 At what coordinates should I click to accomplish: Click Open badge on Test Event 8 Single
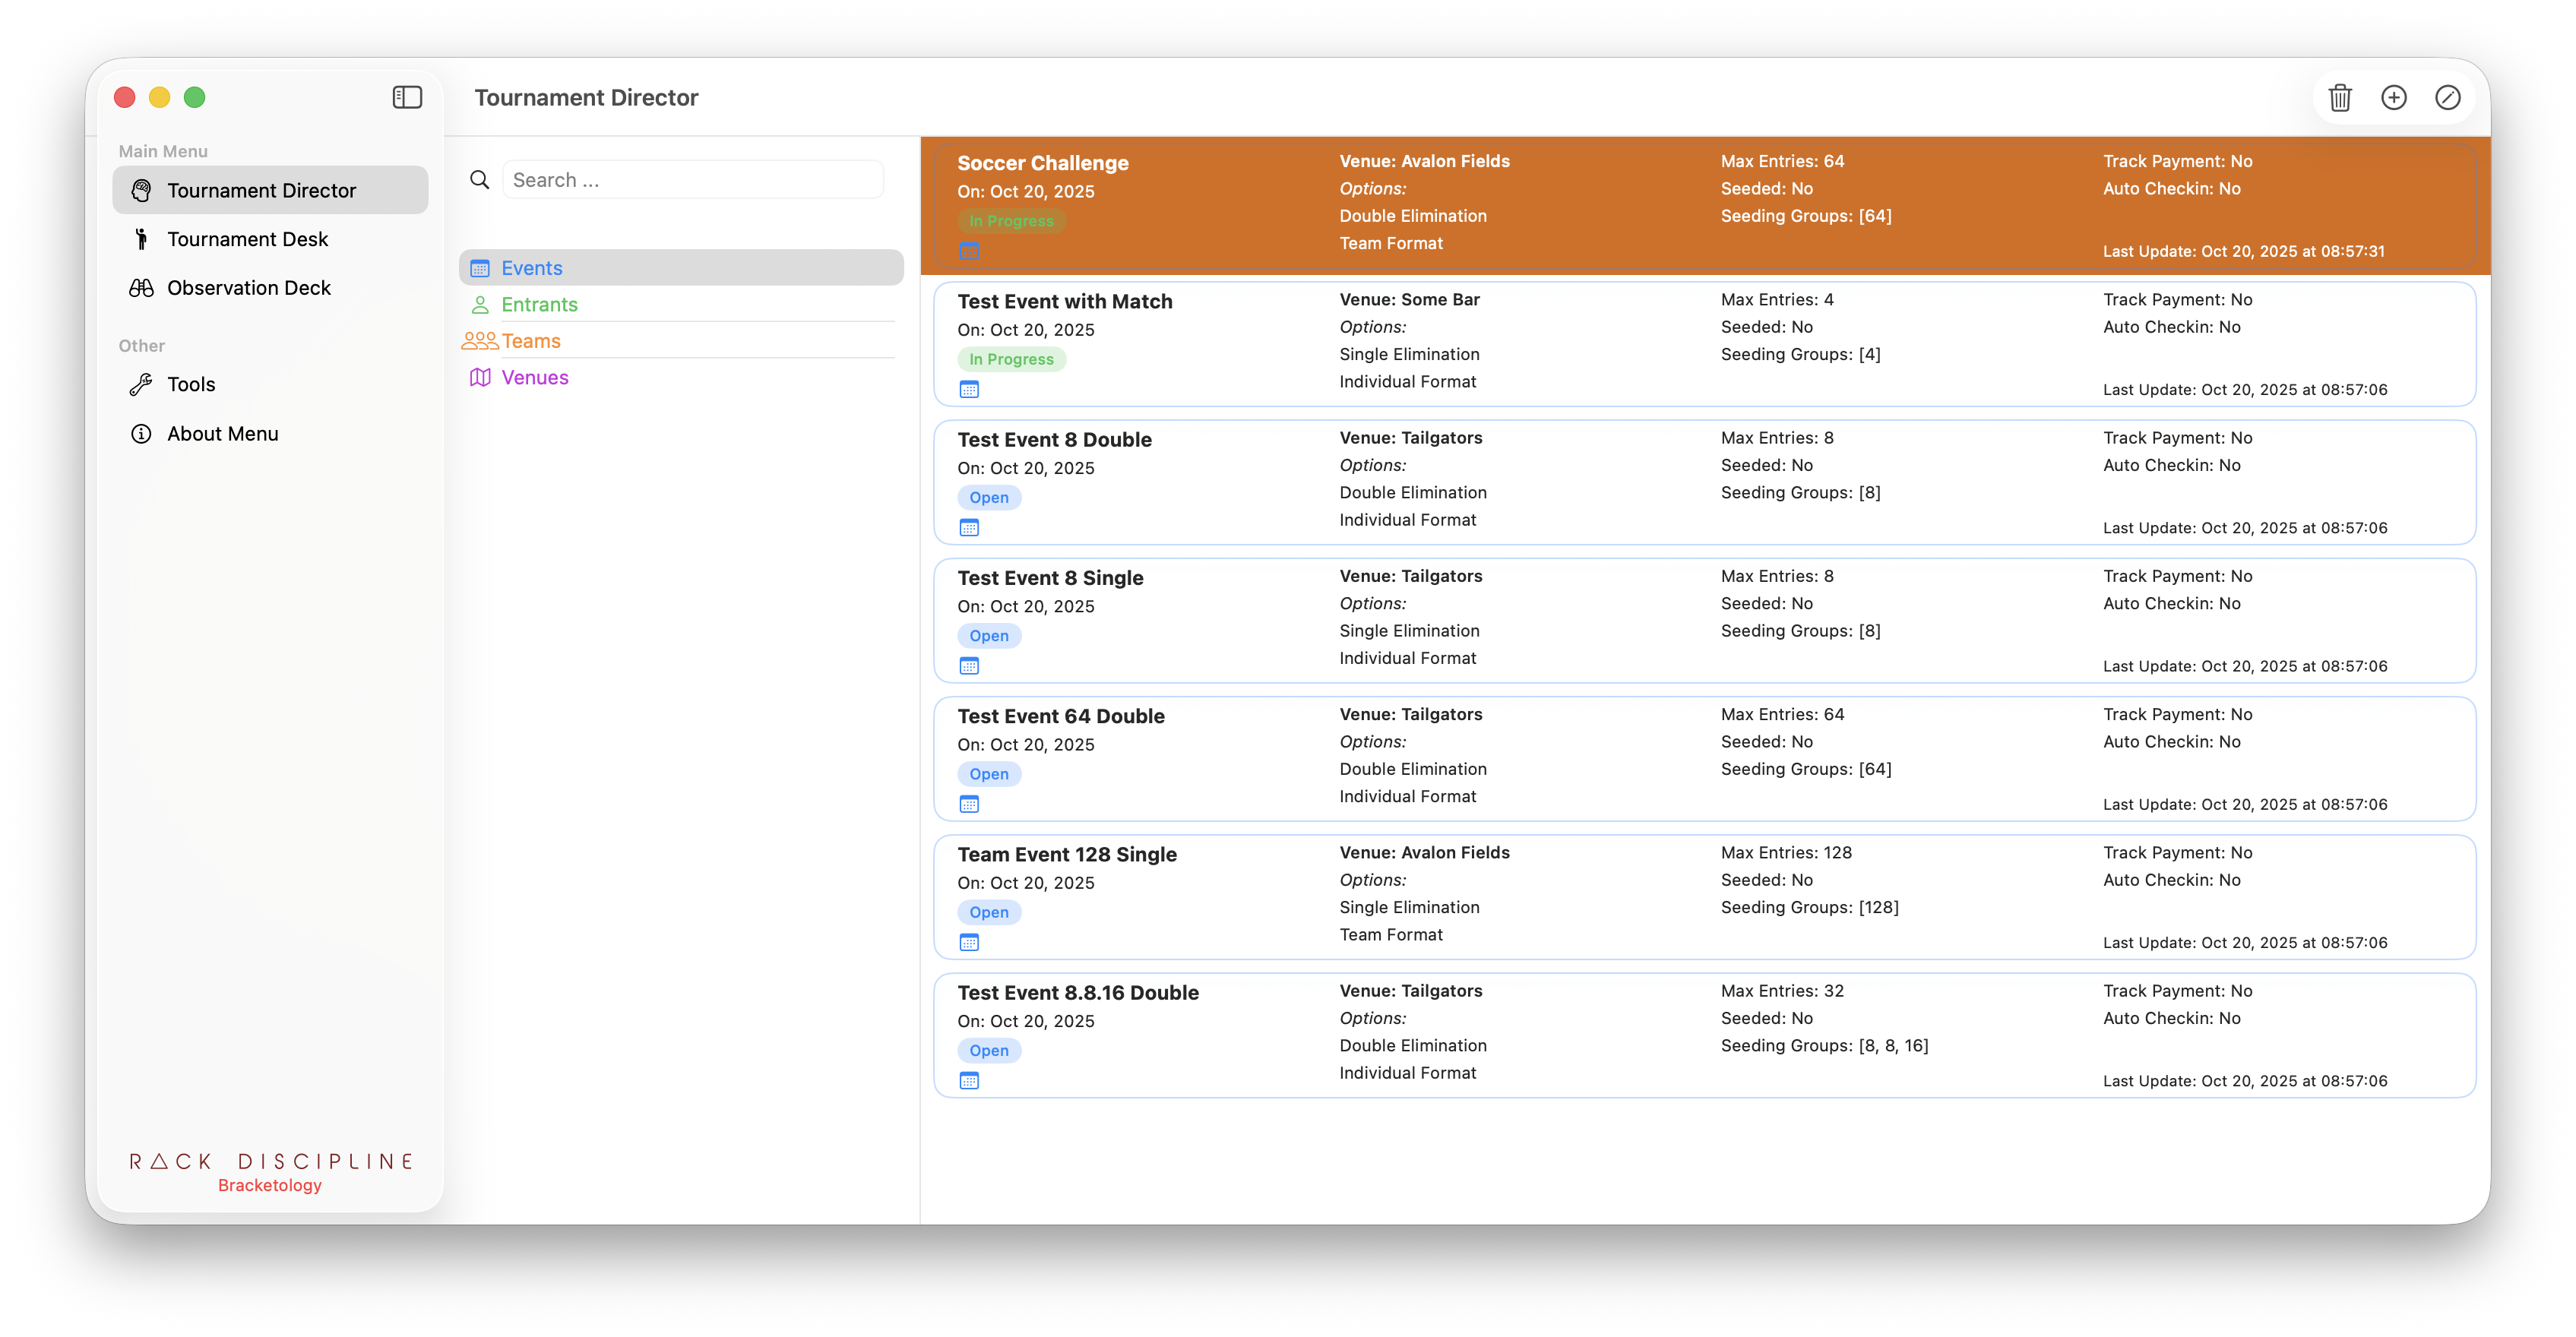(x=988, y=636)
